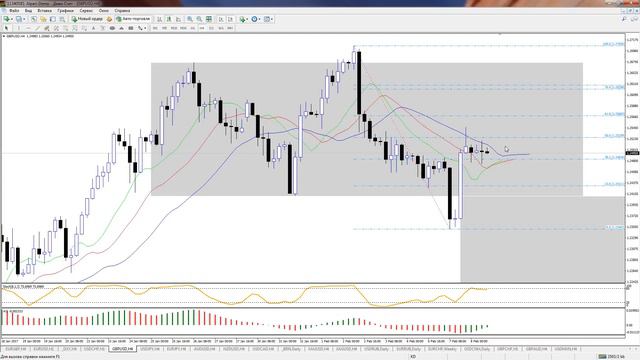Select the Text 'A' tool
The width and height of the screenshot is (640, 360).
click(93, 28)
